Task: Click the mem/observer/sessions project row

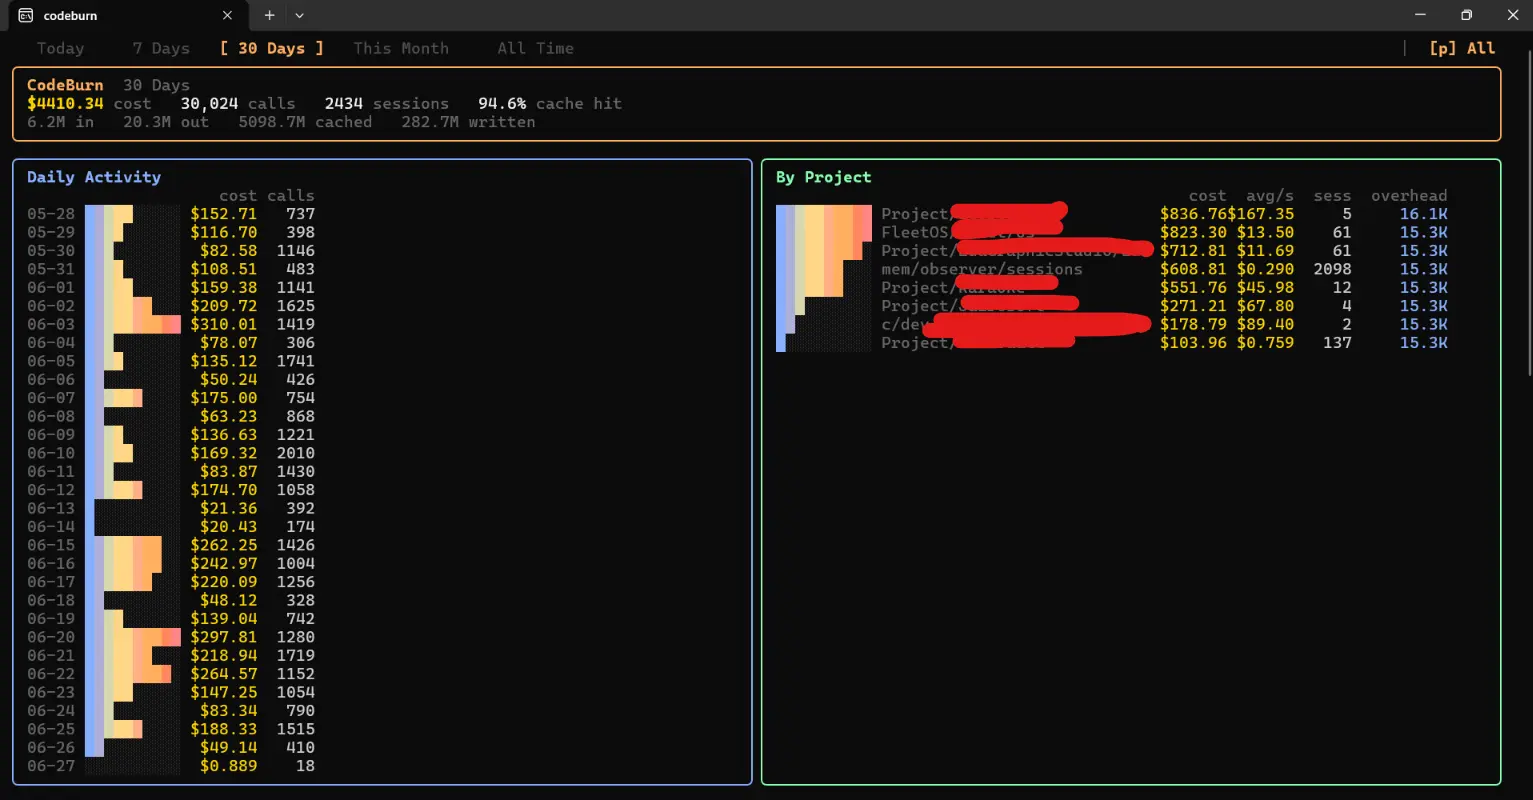Action: click(1111, 269)
